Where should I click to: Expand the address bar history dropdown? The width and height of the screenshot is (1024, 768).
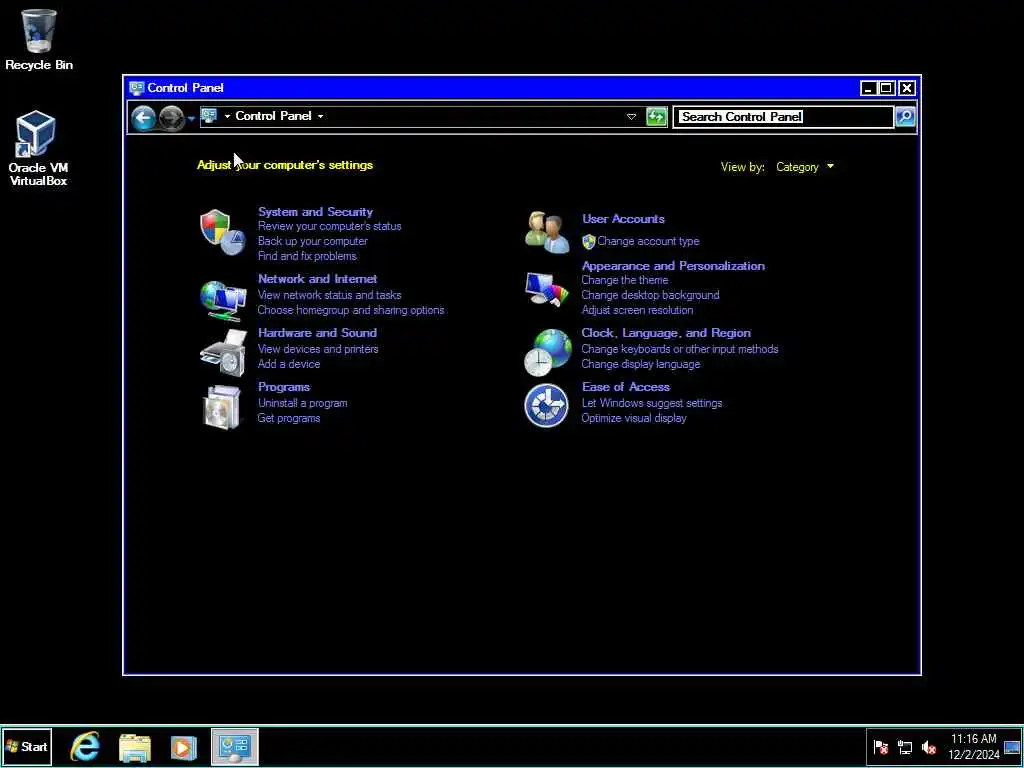pyautogui.click(x=631, y=117)
